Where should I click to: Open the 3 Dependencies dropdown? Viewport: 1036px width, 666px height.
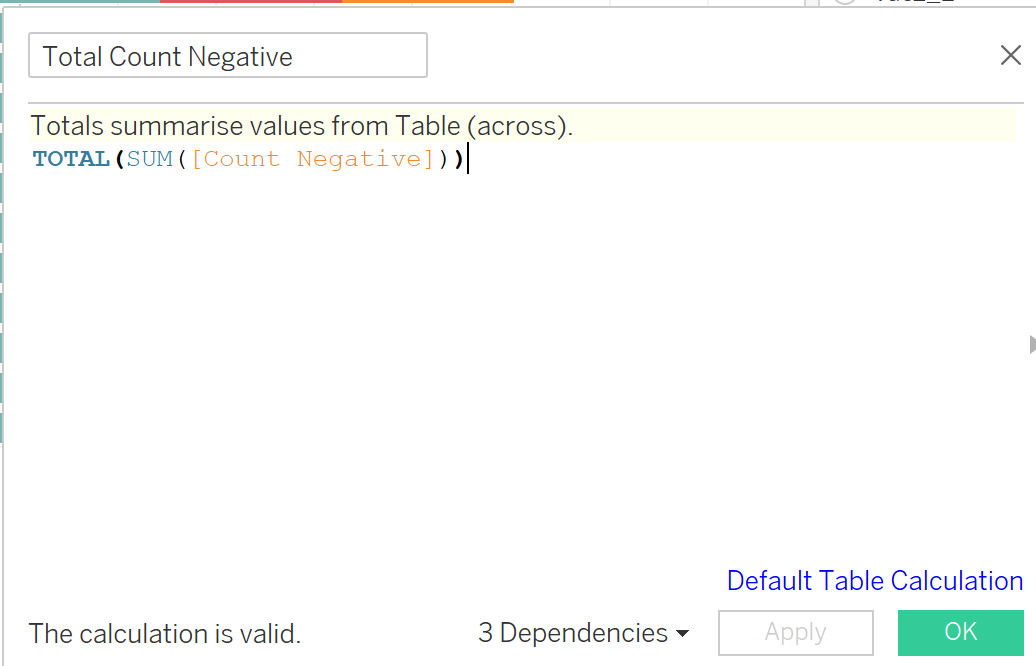tap(584, 633)
